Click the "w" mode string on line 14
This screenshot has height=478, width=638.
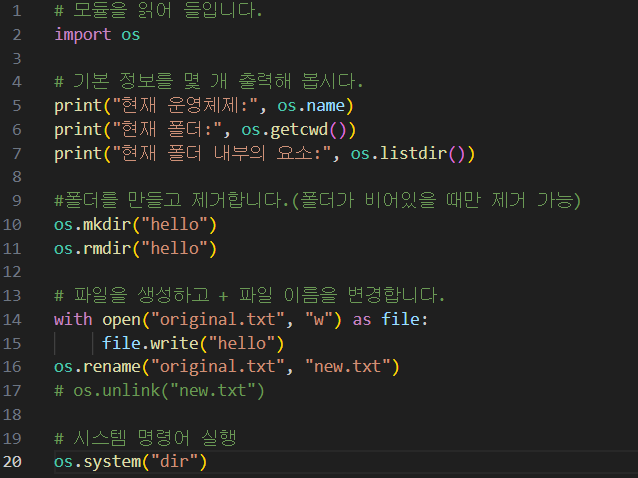point(319,319)
